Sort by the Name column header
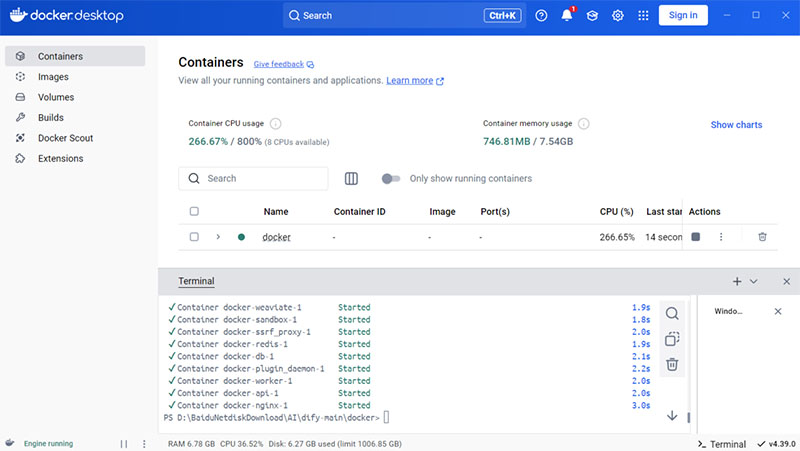 276,212
